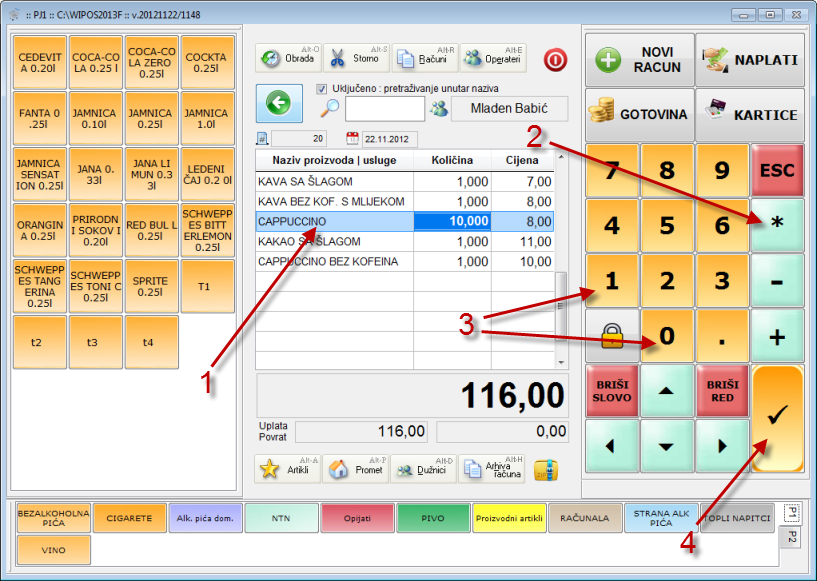Open Operateri users button
Image resolution: width=817 pixels, height=581 pixels.
click(493, 58)
